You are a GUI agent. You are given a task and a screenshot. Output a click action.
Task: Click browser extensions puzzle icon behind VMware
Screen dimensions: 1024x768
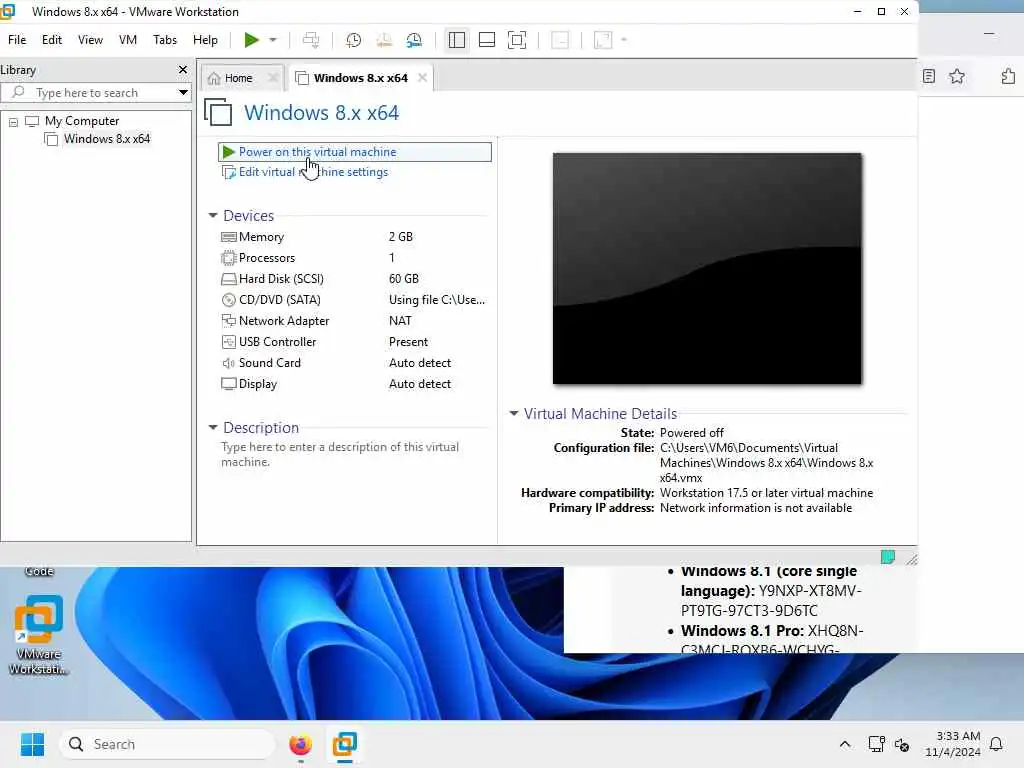tap(1008, 76)
